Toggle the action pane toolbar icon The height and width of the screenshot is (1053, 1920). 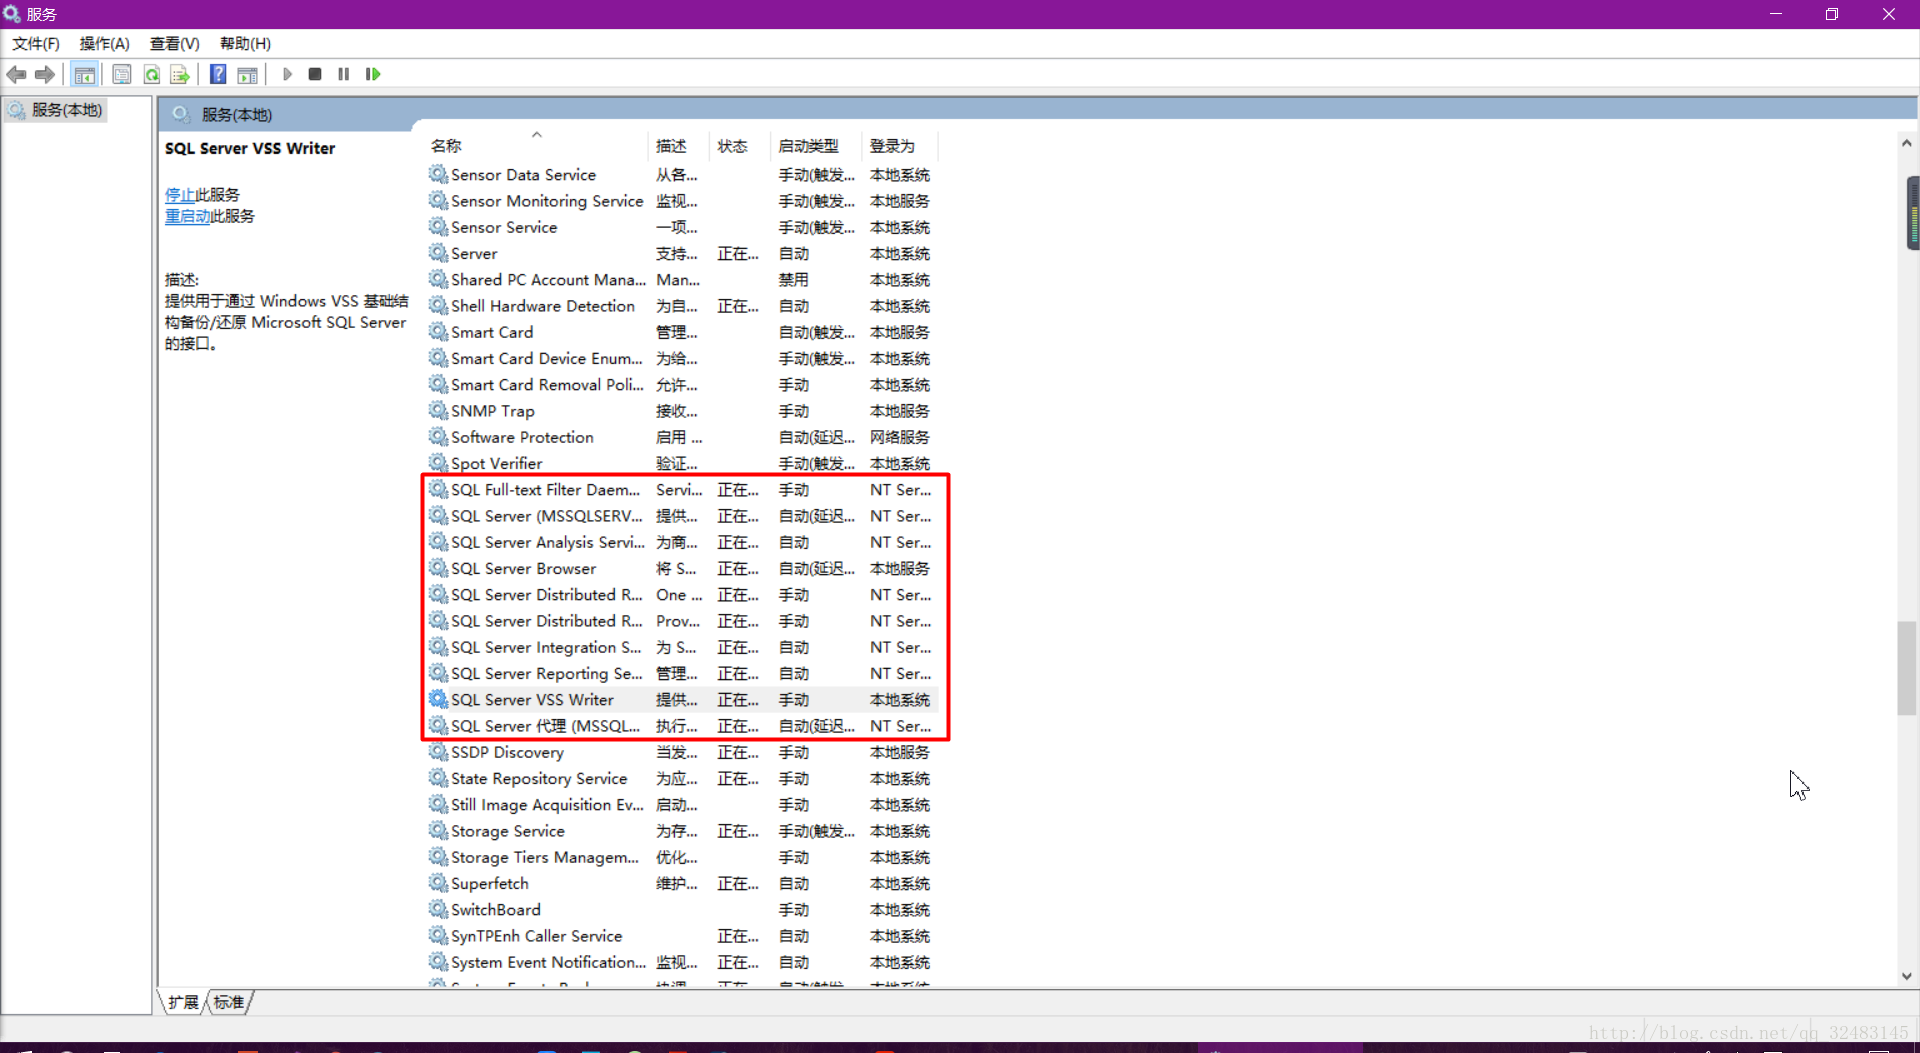(x=247, y=74)
